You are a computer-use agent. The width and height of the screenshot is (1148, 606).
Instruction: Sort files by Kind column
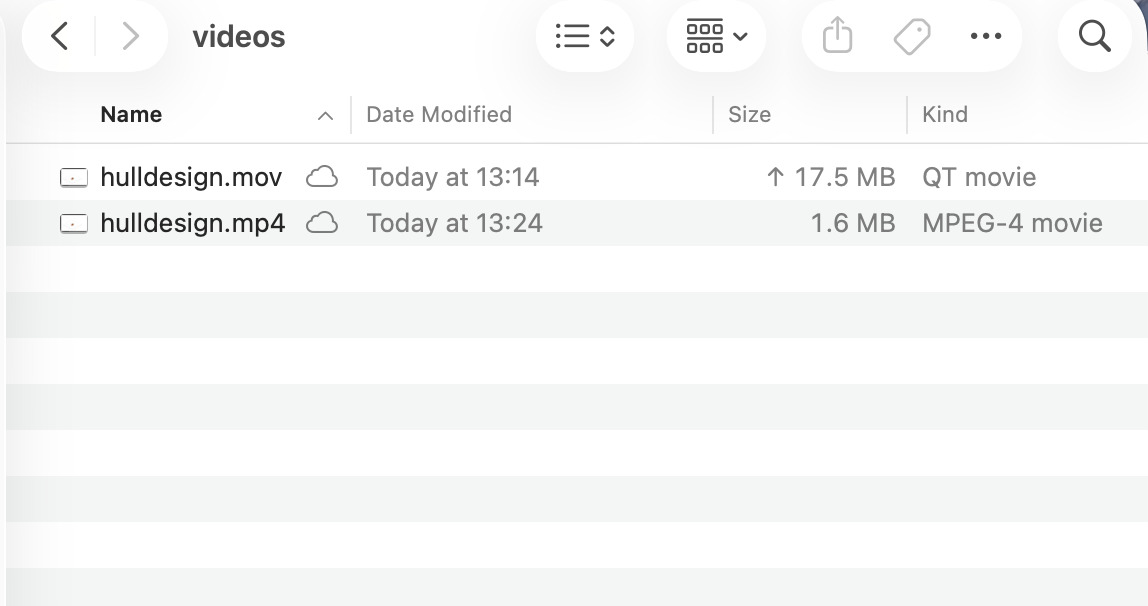[x=944, y=115]
